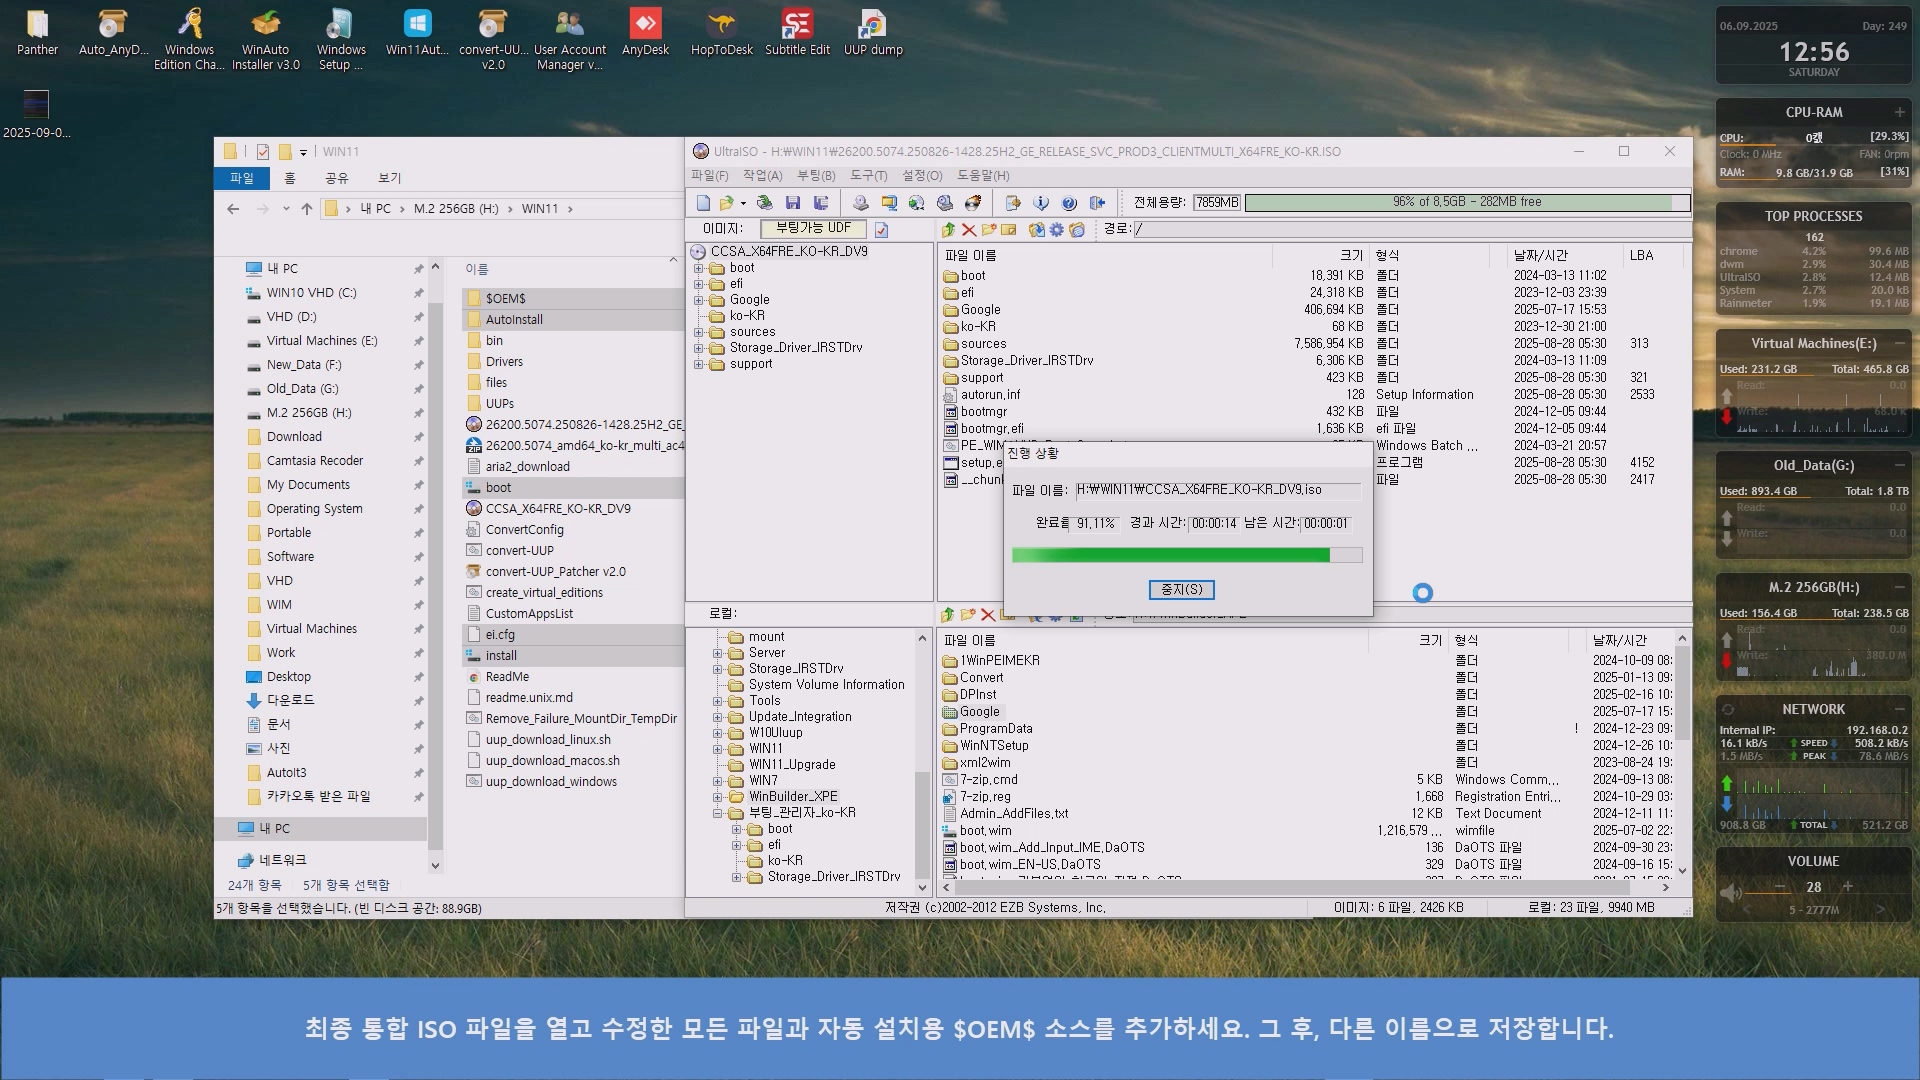1920x1080 pixels.
Task: Expand the Storage_Driver_IRSTDrv node in image tree
Action: pos(699,348)
